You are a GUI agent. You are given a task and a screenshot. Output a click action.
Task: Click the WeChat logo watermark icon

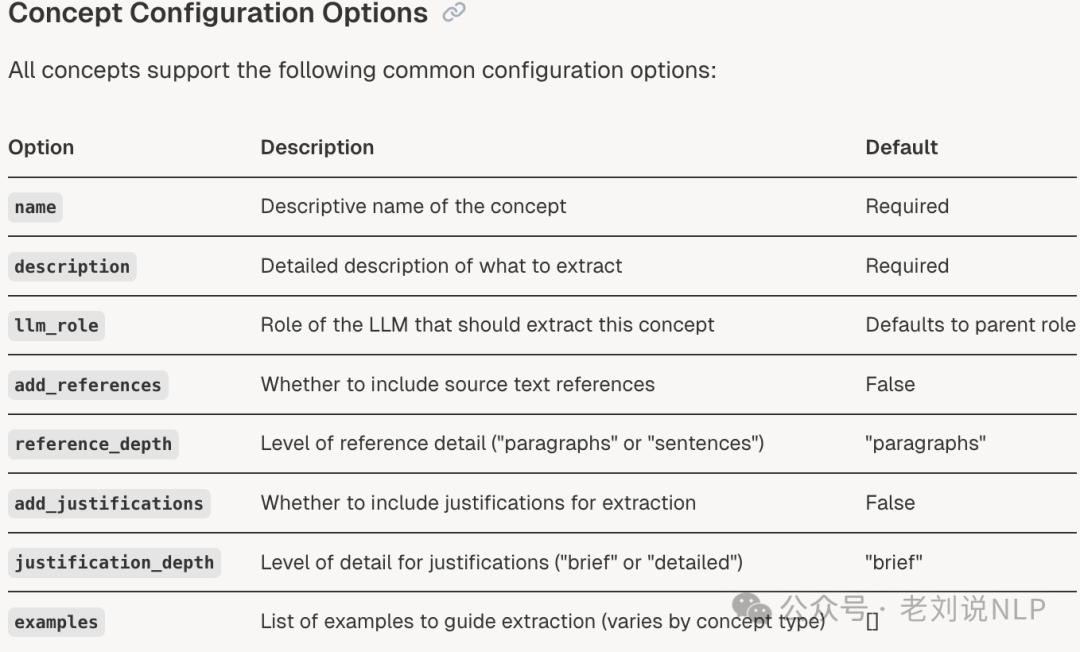751,609
